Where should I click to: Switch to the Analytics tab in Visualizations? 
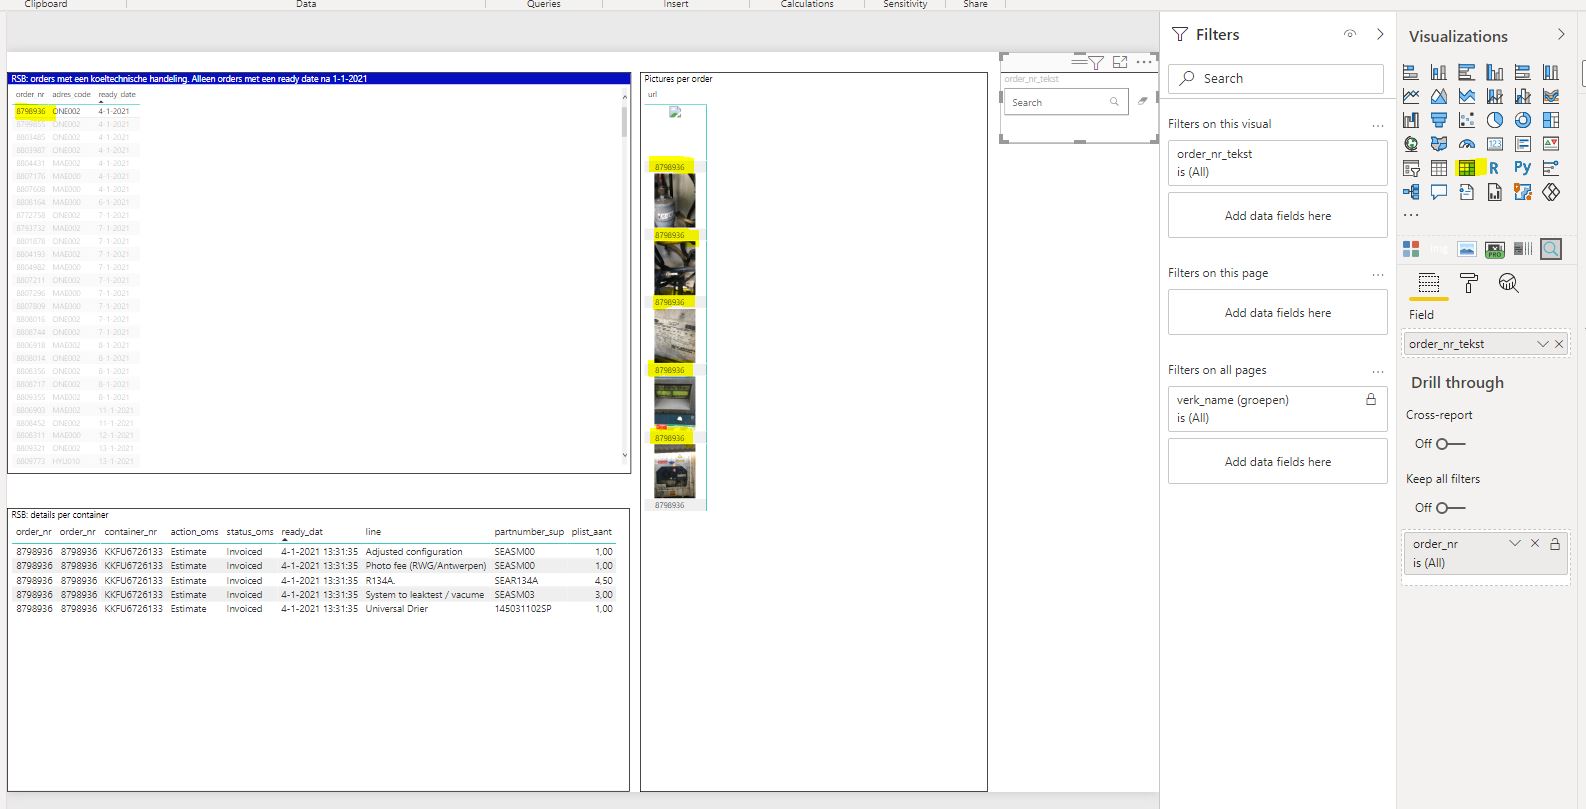(1509, 283)
